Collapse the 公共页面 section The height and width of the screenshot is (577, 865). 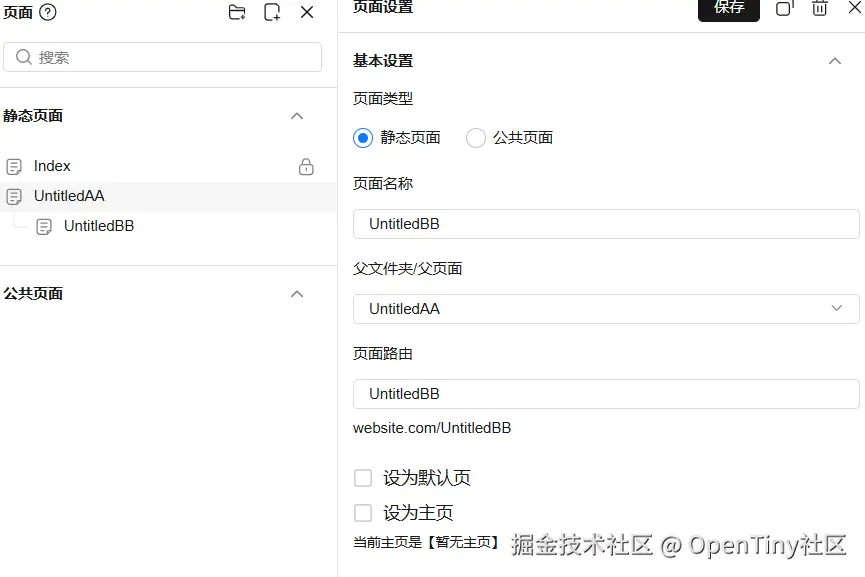[297, 294]
